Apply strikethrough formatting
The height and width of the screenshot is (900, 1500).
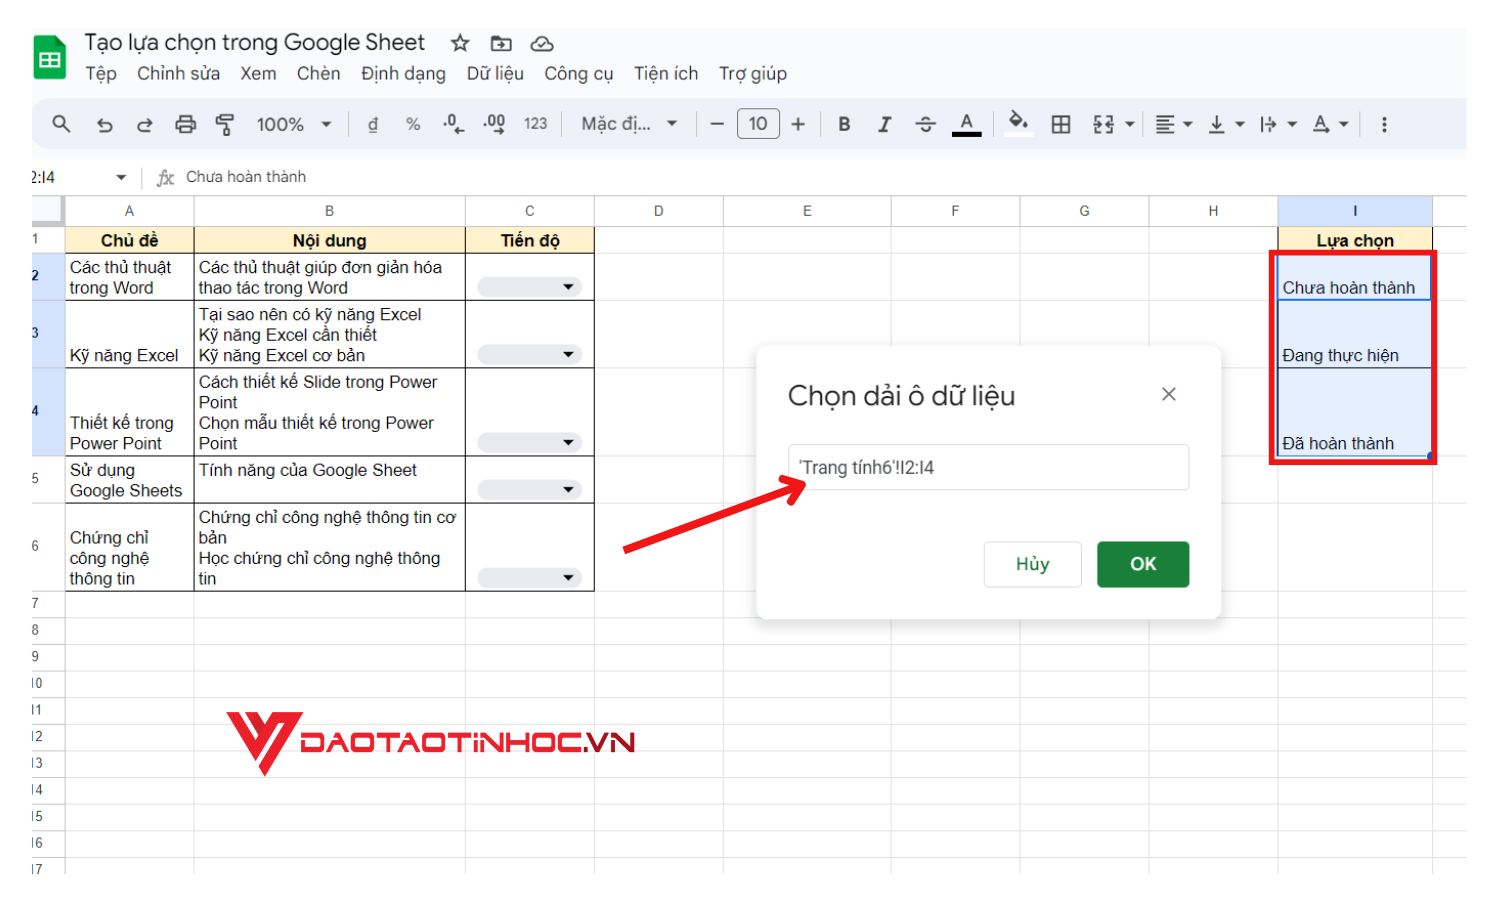tap(925, 124)
